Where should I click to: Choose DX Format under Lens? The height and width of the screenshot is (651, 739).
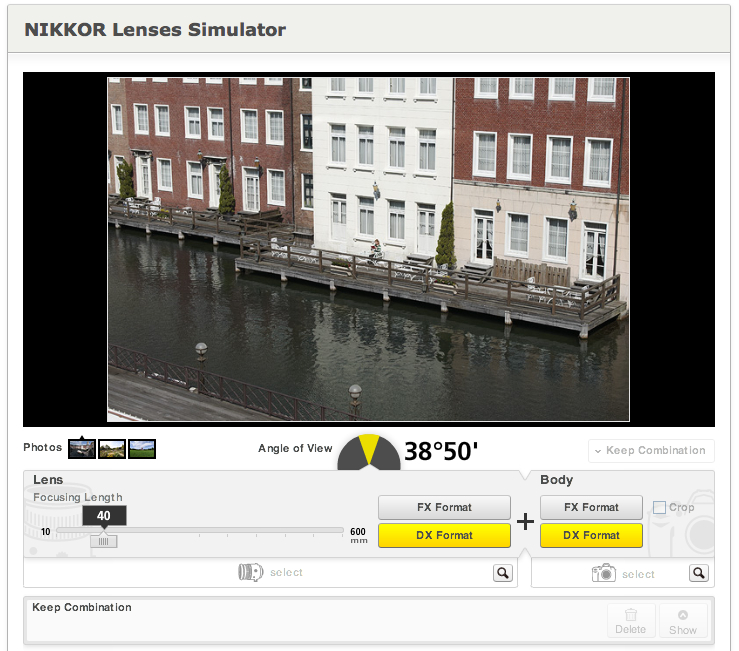(444, 535)
